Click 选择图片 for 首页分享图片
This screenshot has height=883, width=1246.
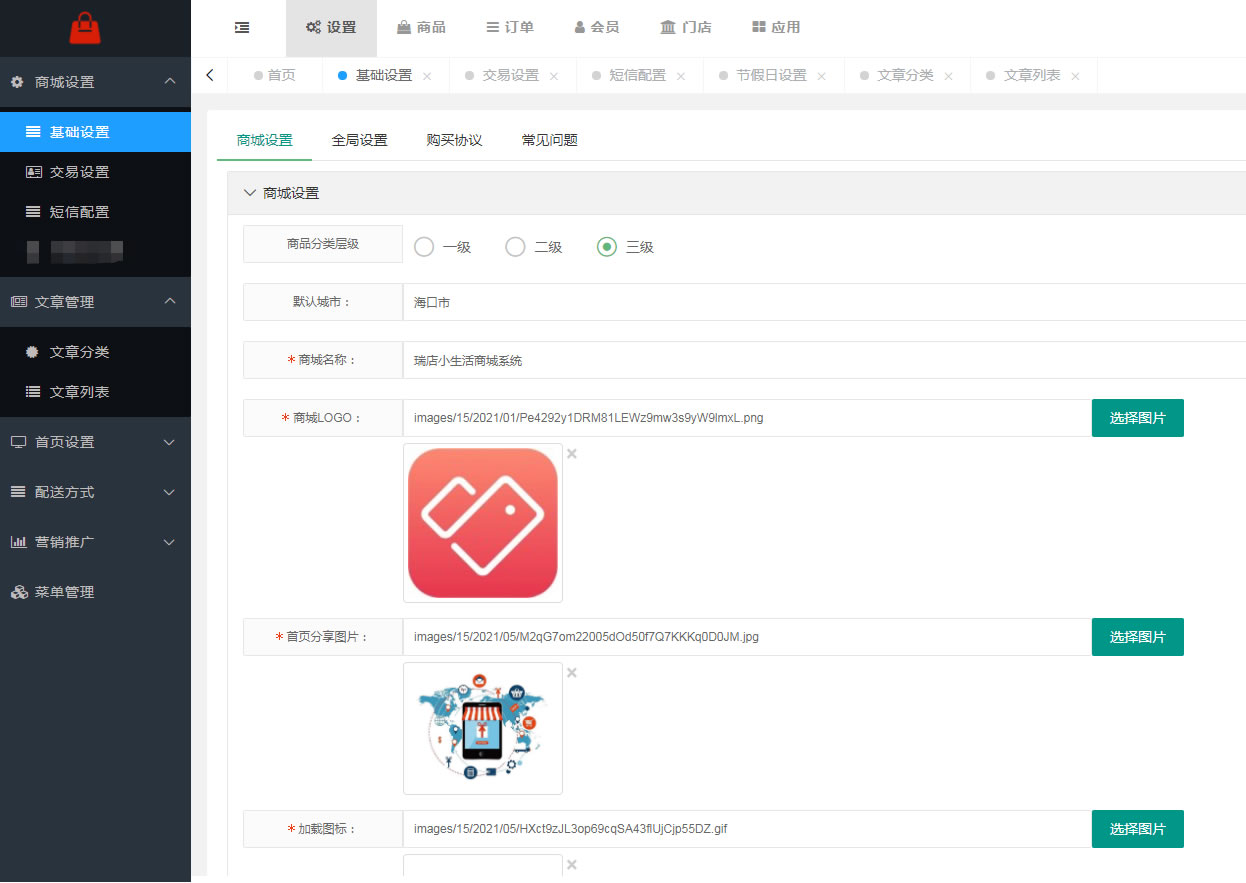[x=1138, y=637]
